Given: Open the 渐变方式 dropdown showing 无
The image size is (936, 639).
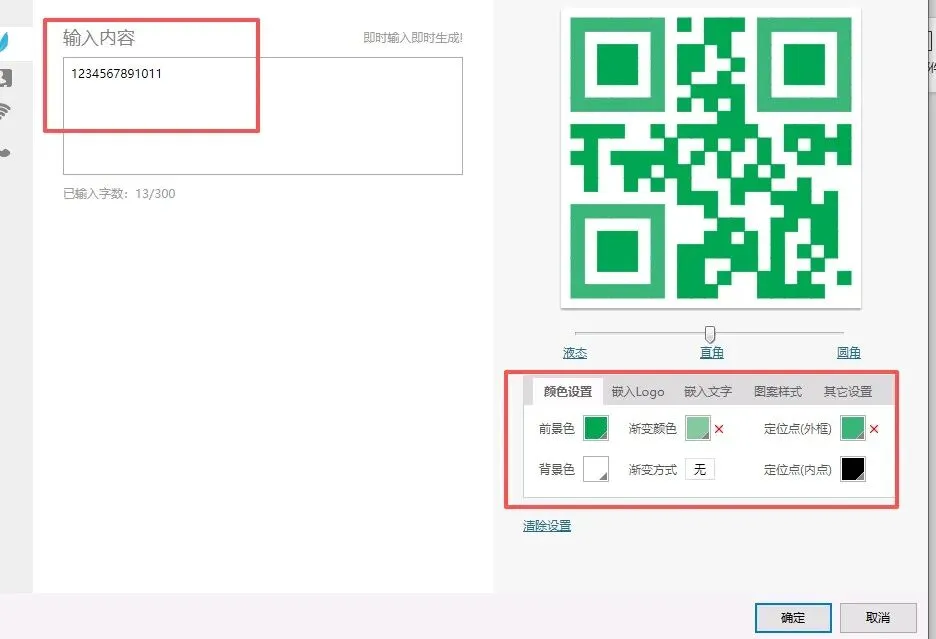Looking at the screenshot, I should pyautogui.click(x=700, y=469).
